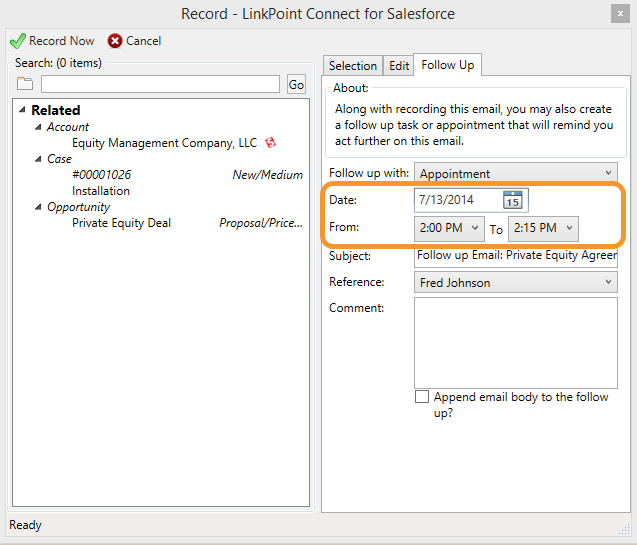Viewport: 637px width, 545px height.
Task: Open the Reference Fred Johnson dropdown
Action: pos(516,282)
